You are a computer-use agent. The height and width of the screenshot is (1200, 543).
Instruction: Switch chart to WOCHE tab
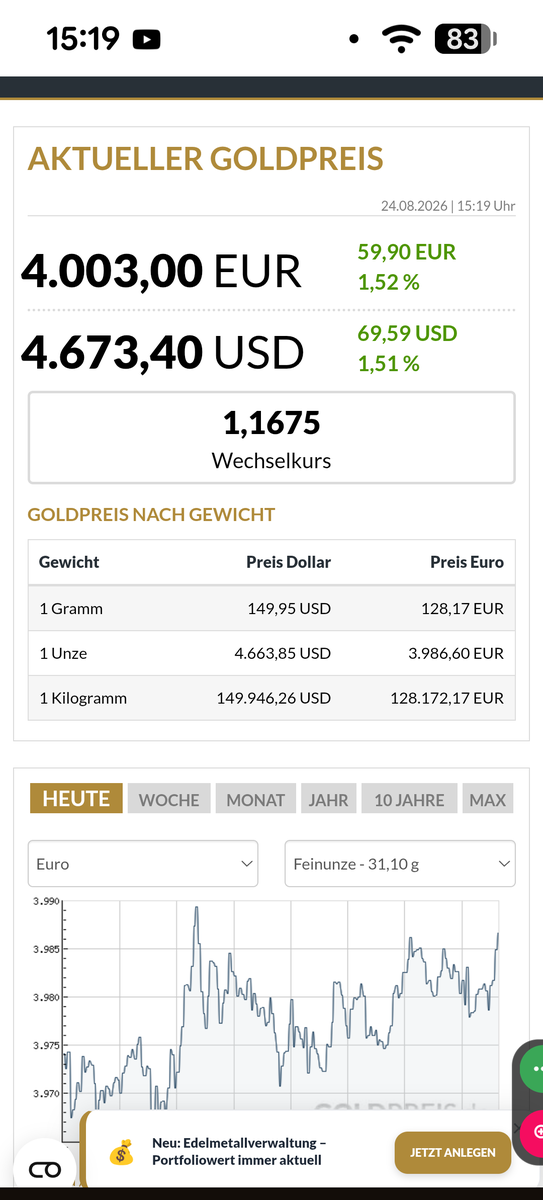point(169,799)
